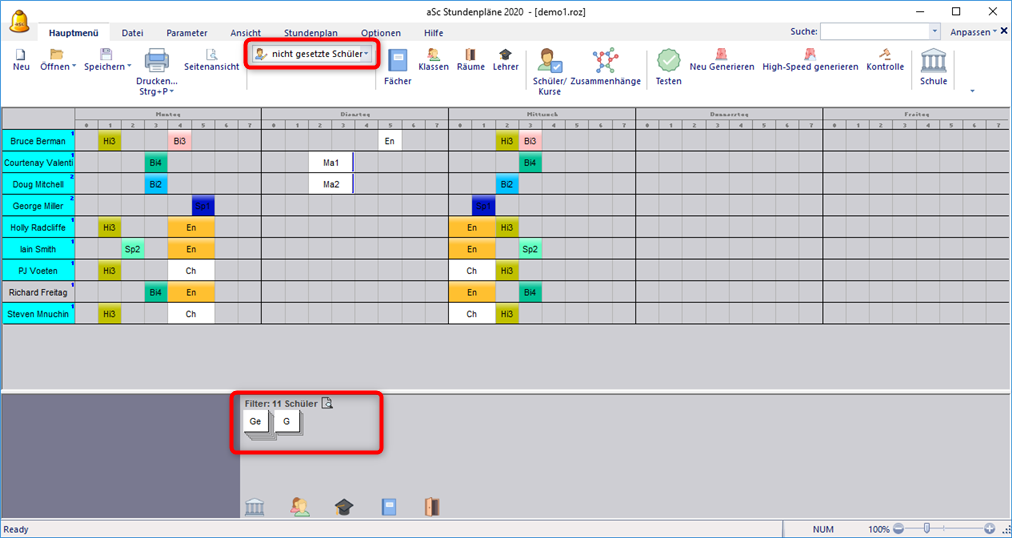Select the George Miller row header
1012x538 pixels.
(x=38, y=206)
